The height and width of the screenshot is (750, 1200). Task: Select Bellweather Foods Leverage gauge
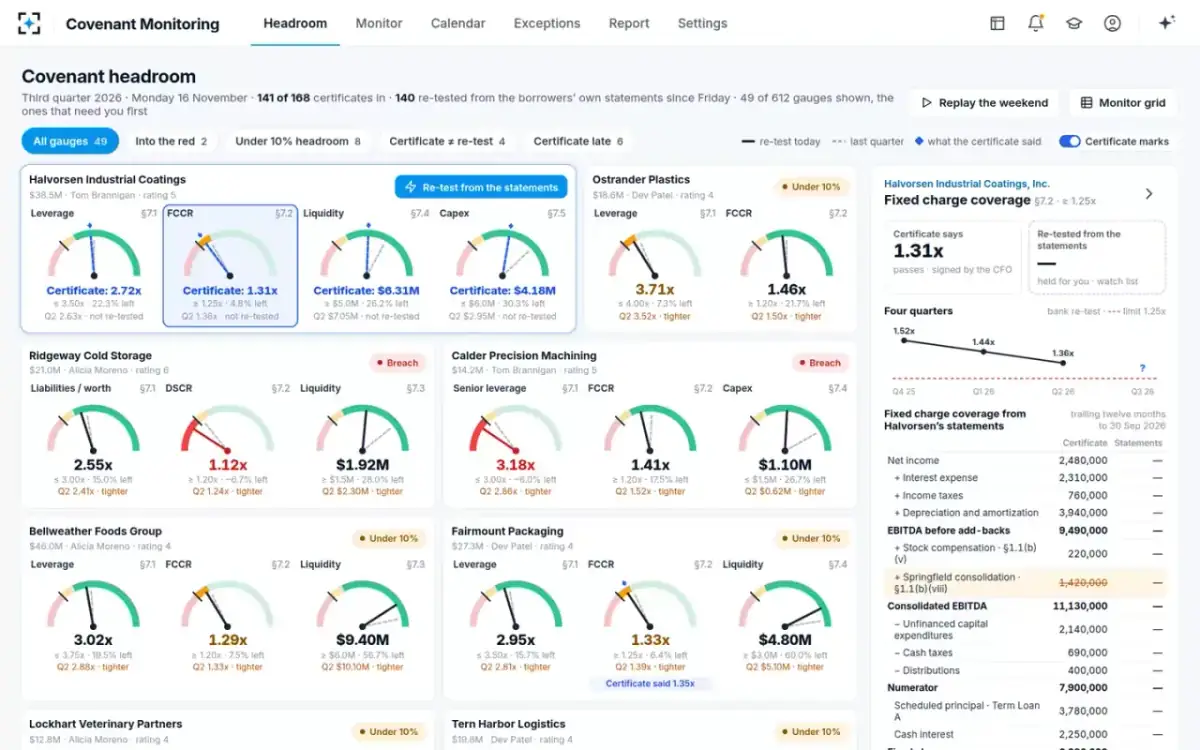click(93, 615)
